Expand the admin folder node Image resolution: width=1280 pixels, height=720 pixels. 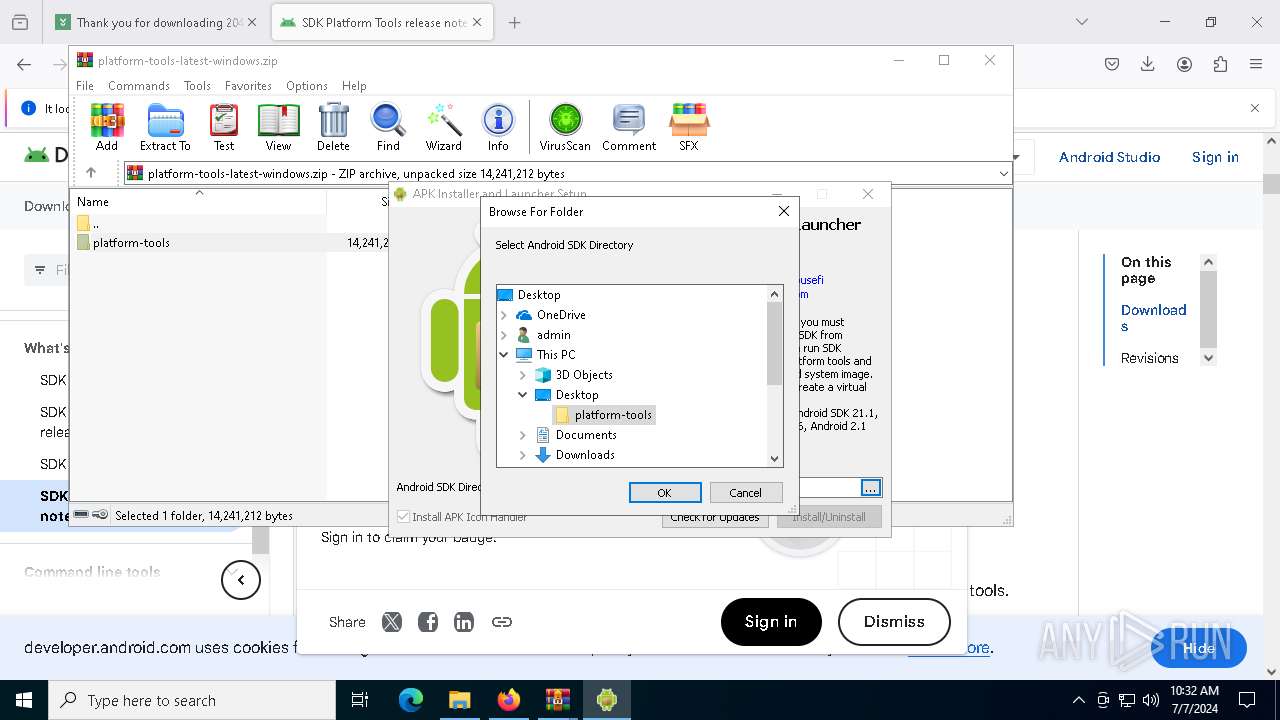tap(504, 335)
